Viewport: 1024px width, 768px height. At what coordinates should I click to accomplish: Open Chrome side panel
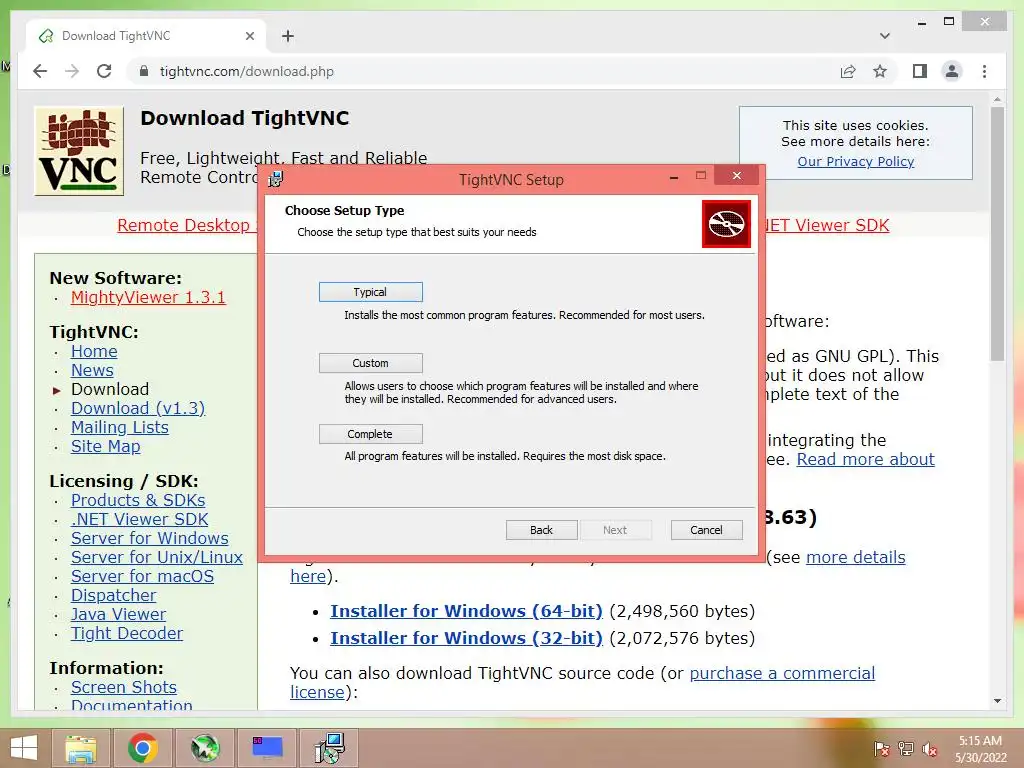[x=920, y=71]
